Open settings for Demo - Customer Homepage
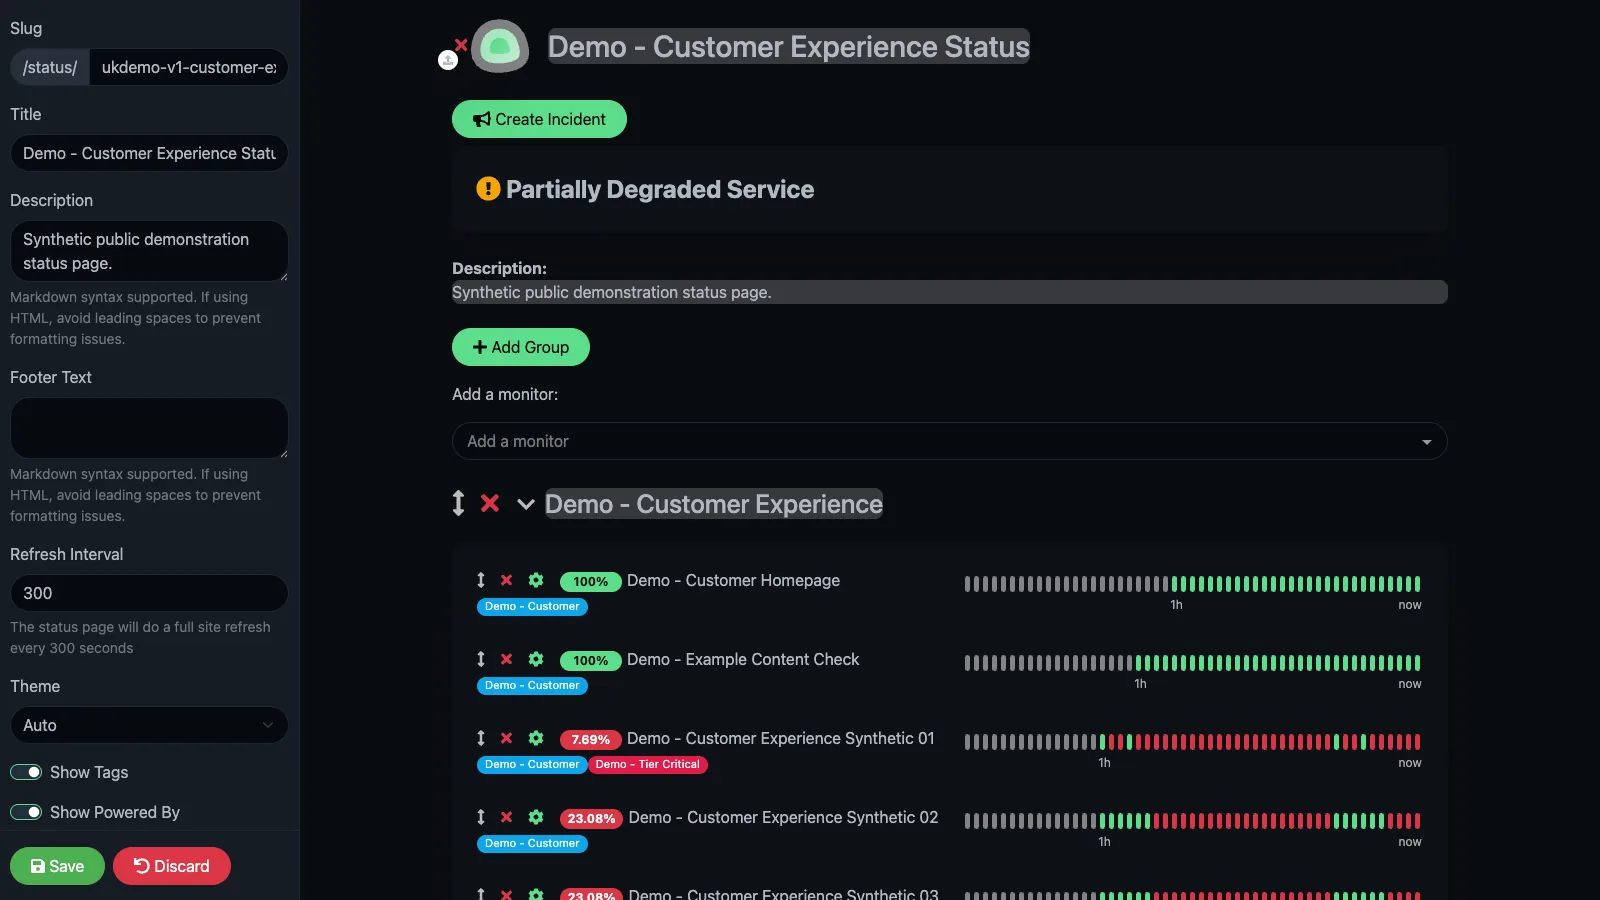 pos(536,580)
